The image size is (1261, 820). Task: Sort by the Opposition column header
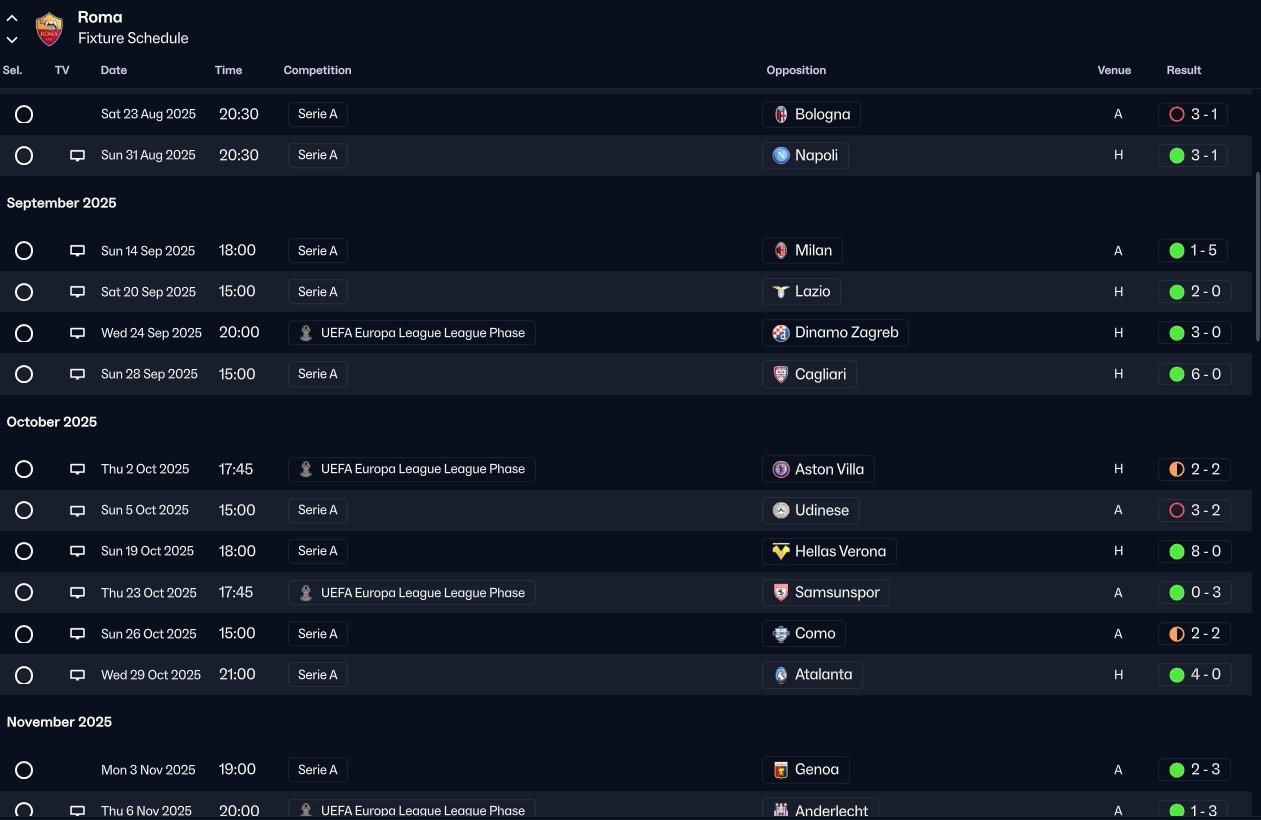coord(796,70)
